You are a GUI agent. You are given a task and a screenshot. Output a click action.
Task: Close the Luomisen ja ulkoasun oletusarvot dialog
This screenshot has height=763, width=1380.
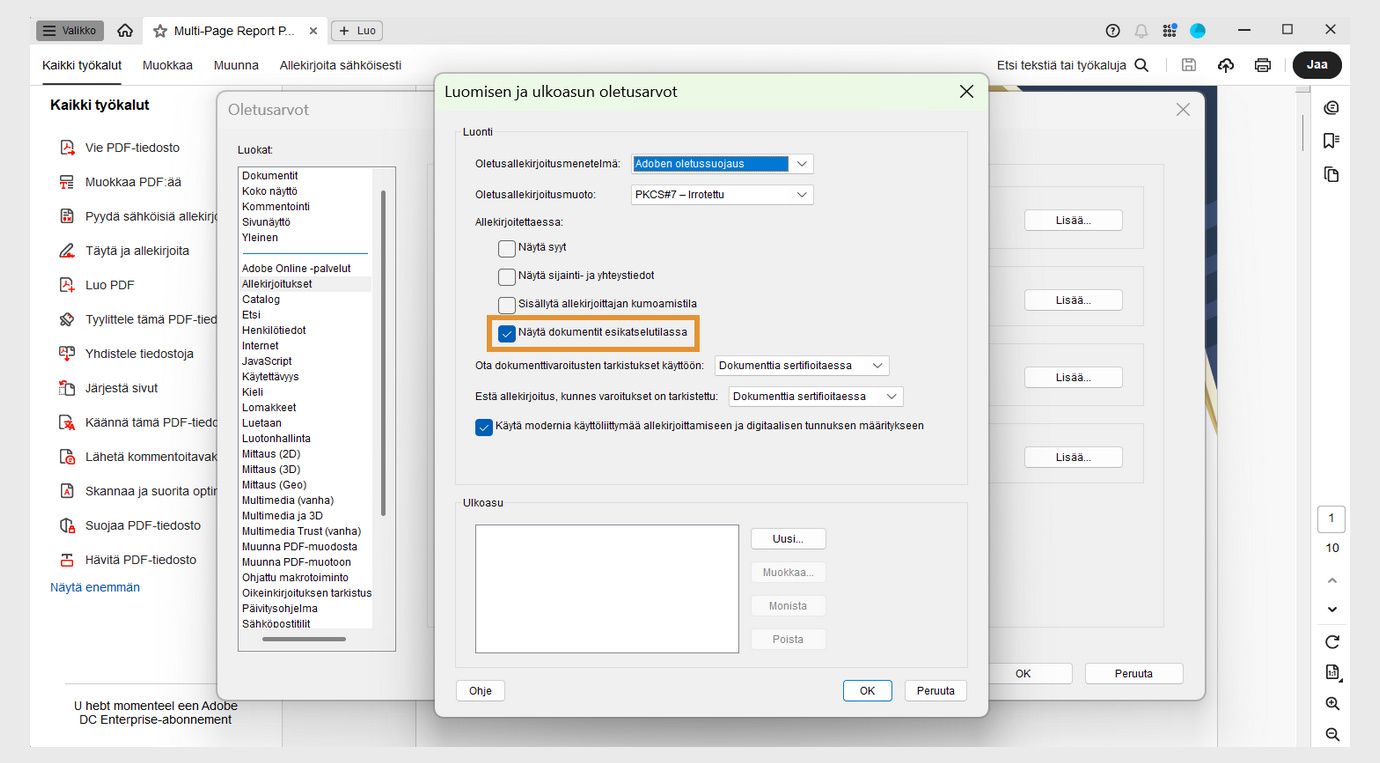(966, 92)
